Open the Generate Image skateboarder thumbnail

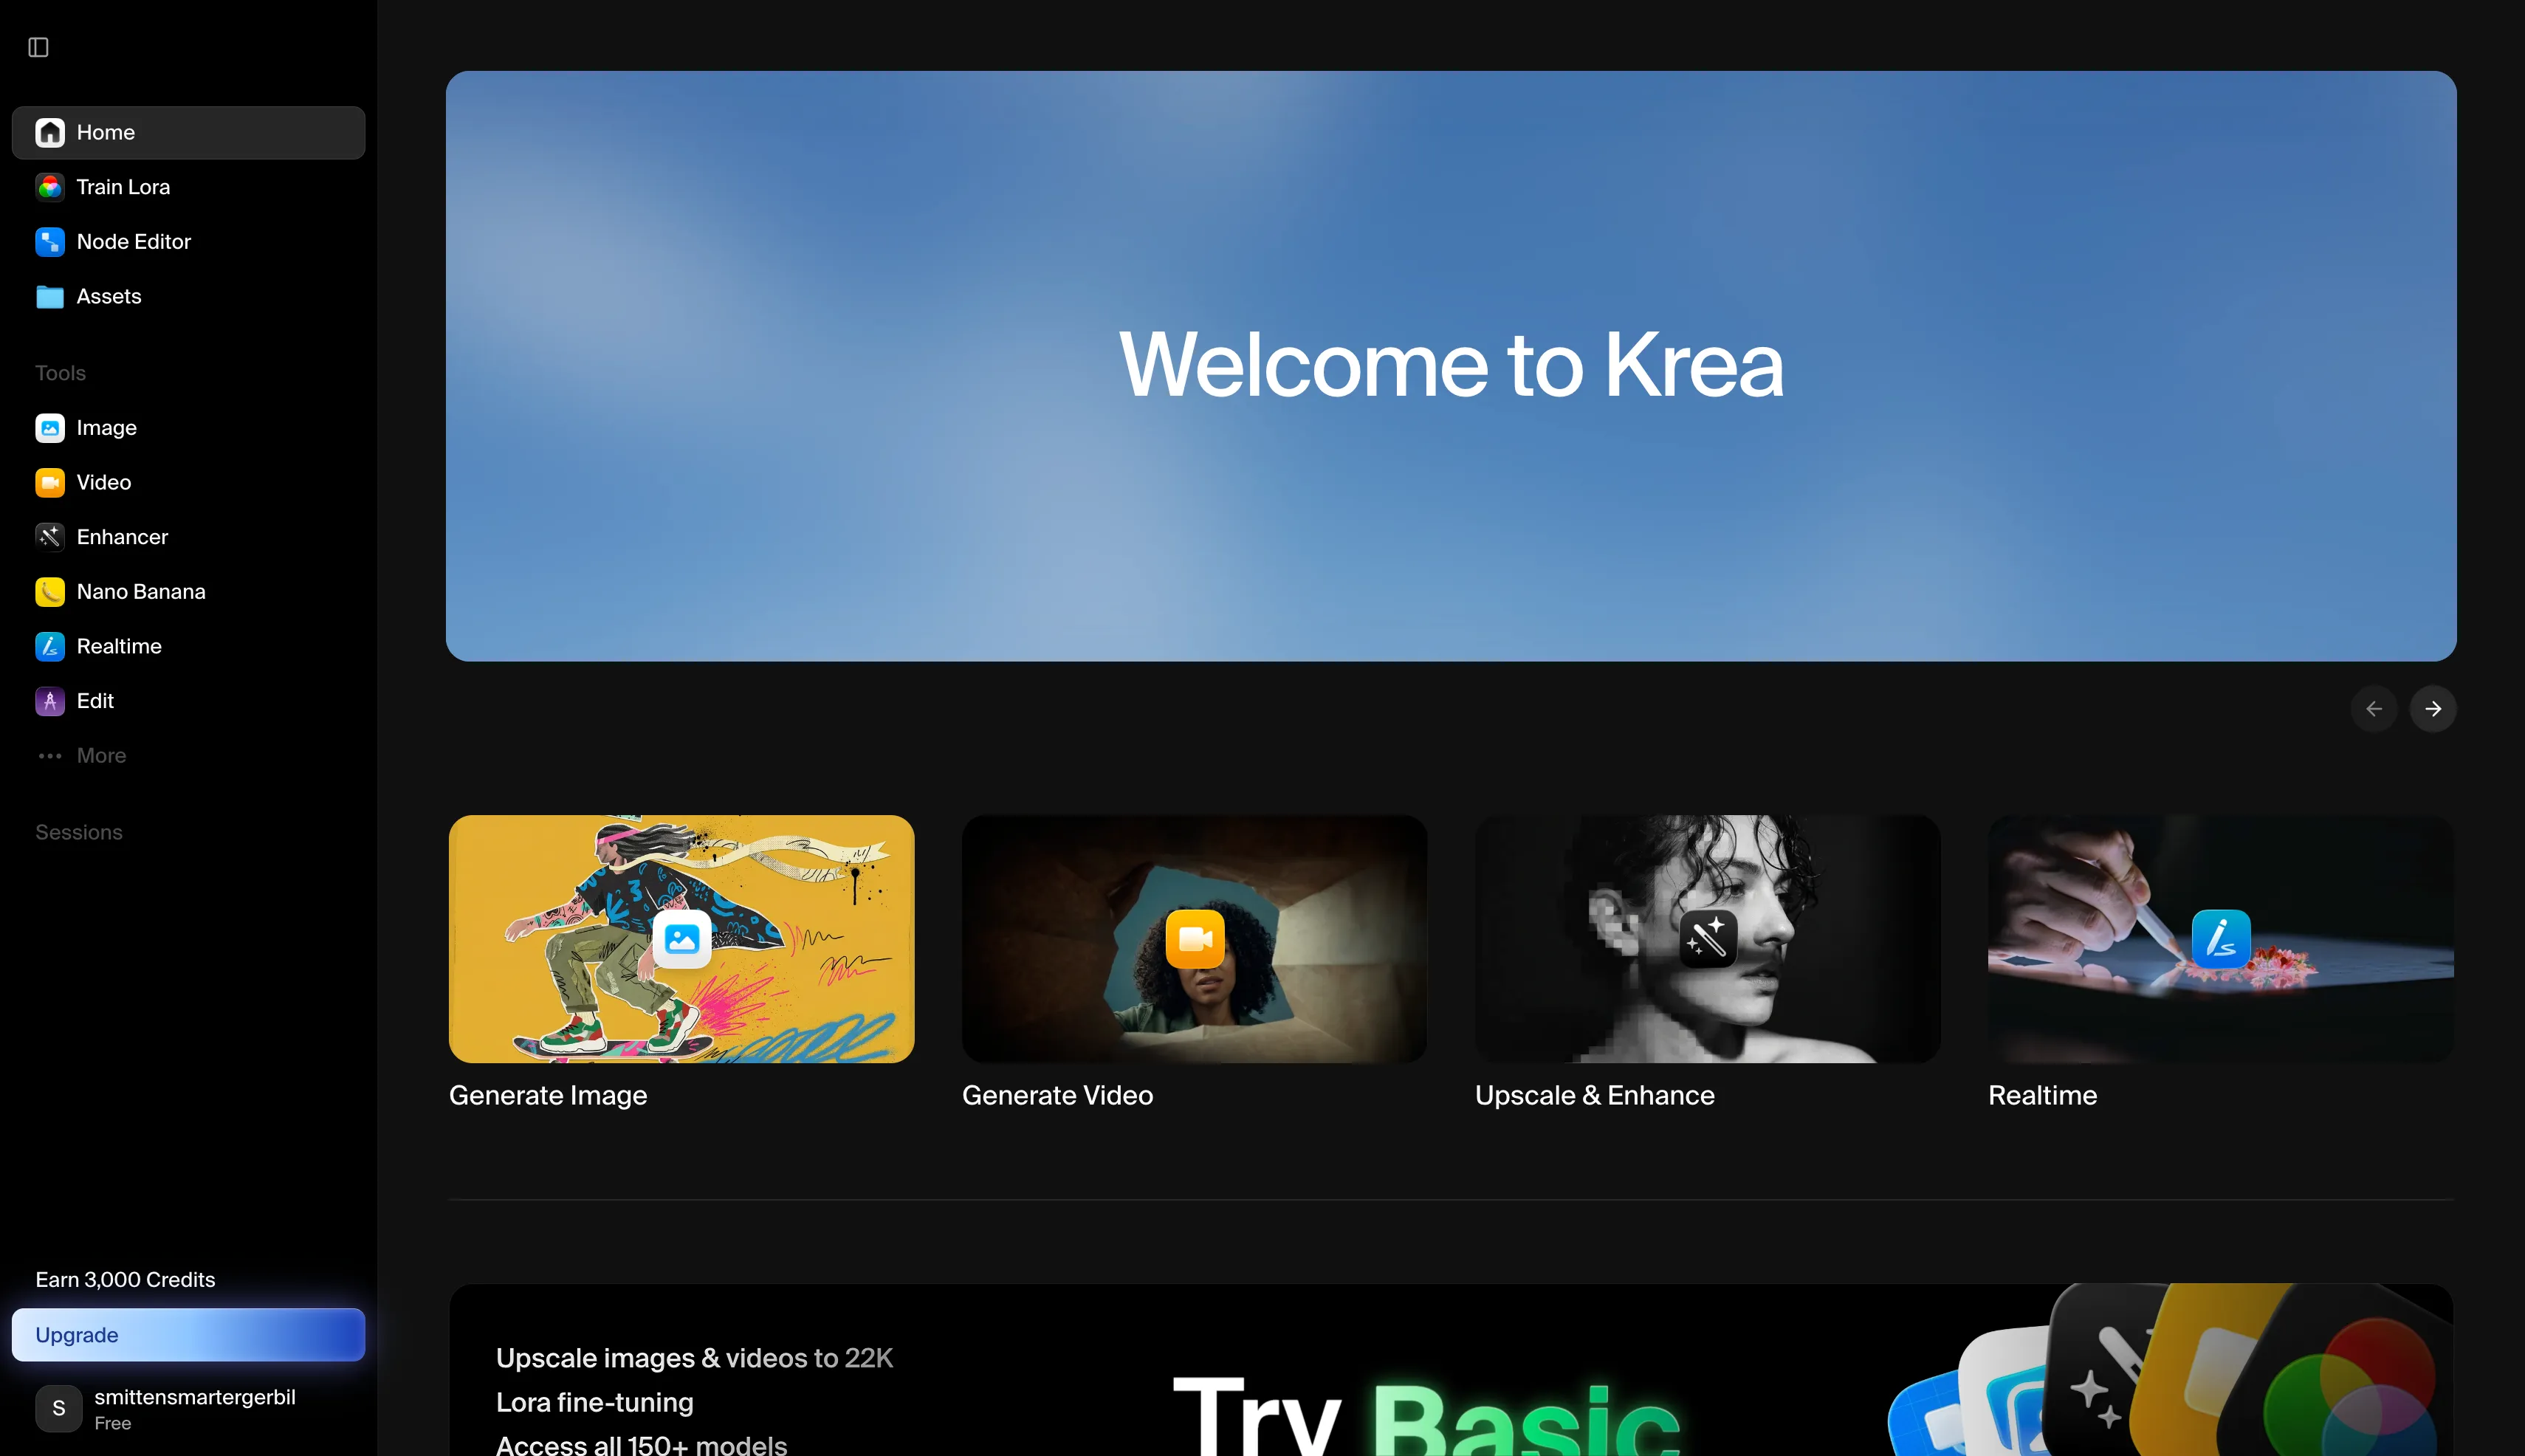[681, 938]
